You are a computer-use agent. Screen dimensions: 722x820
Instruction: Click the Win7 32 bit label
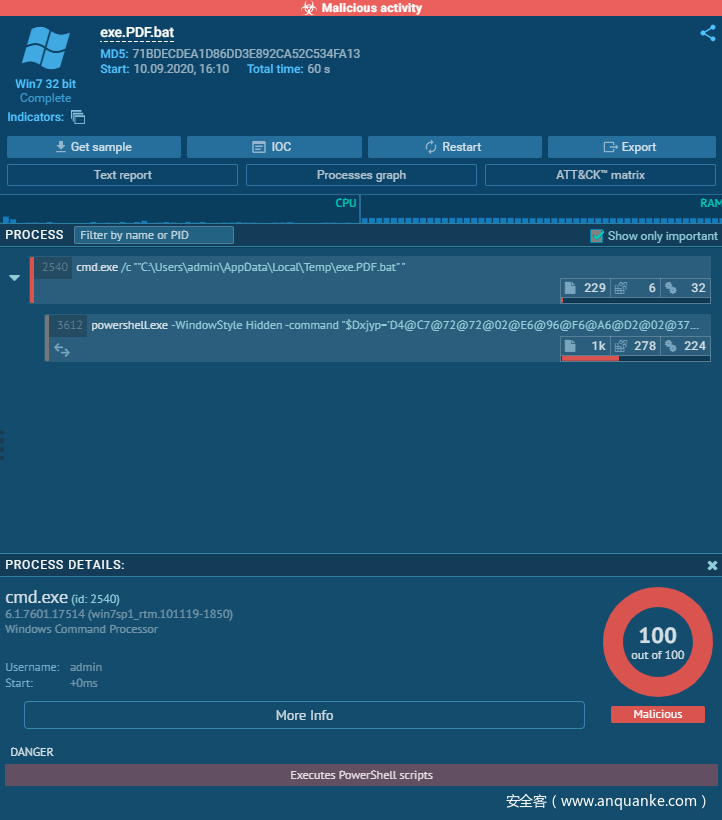point(45,84)
